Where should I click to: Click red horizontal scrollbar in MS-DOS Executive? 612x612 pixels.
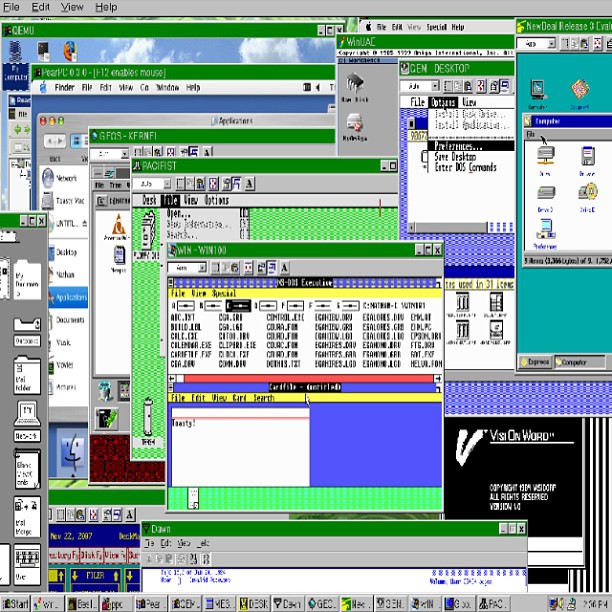tap(308, 378)
